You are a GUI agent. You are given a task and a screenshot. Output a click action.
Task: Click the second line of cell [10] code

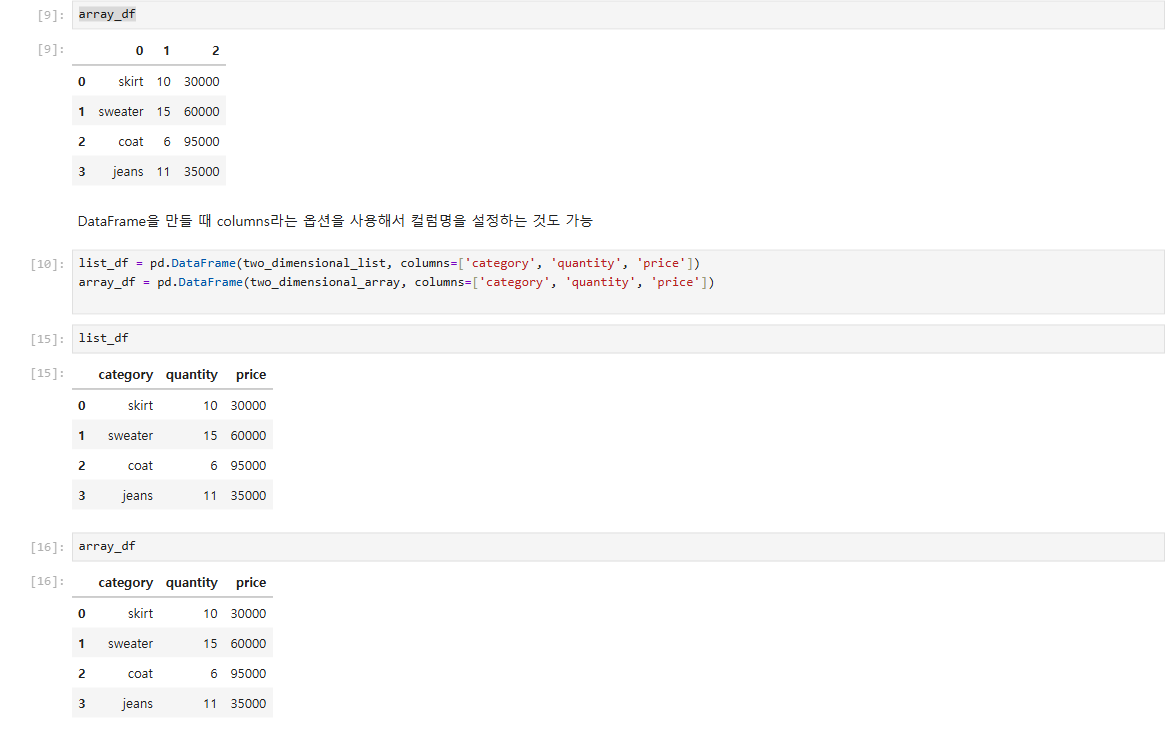point(396,282)
